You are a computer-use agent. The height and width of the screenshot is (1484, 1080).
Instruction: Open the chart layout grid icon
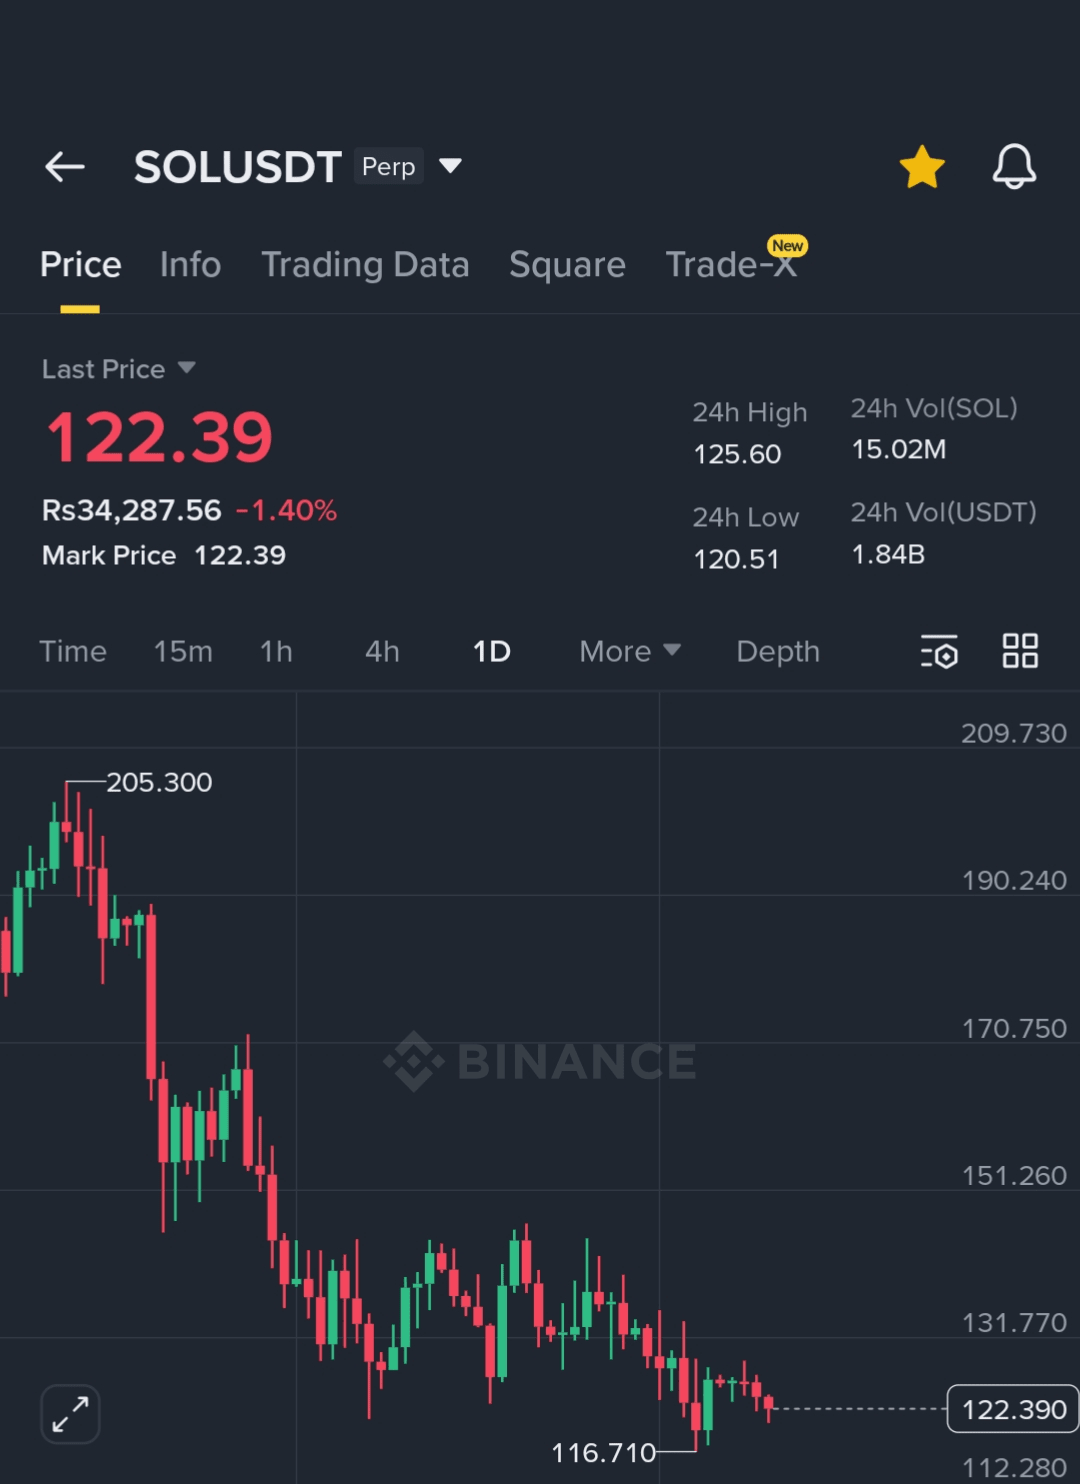1020,651
